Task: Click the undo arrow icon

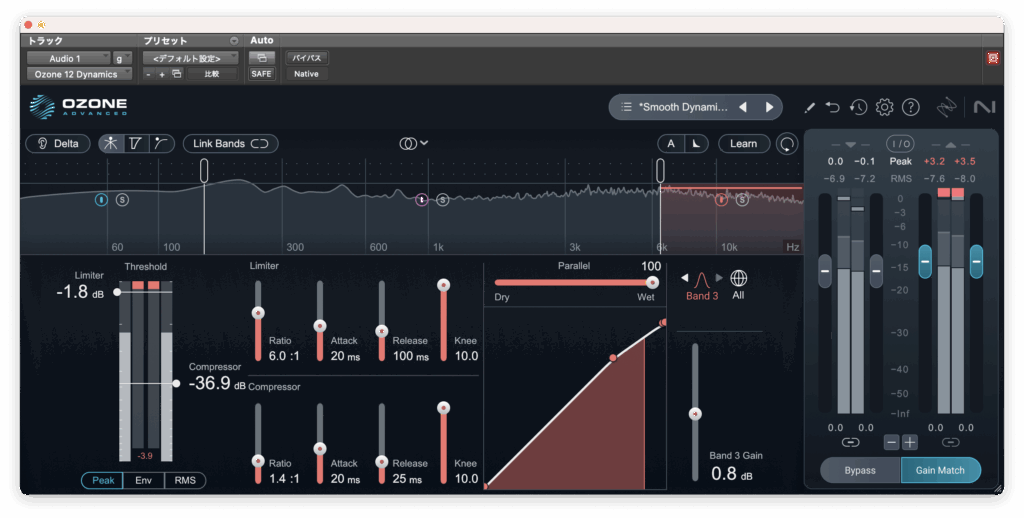Action: 833,107
